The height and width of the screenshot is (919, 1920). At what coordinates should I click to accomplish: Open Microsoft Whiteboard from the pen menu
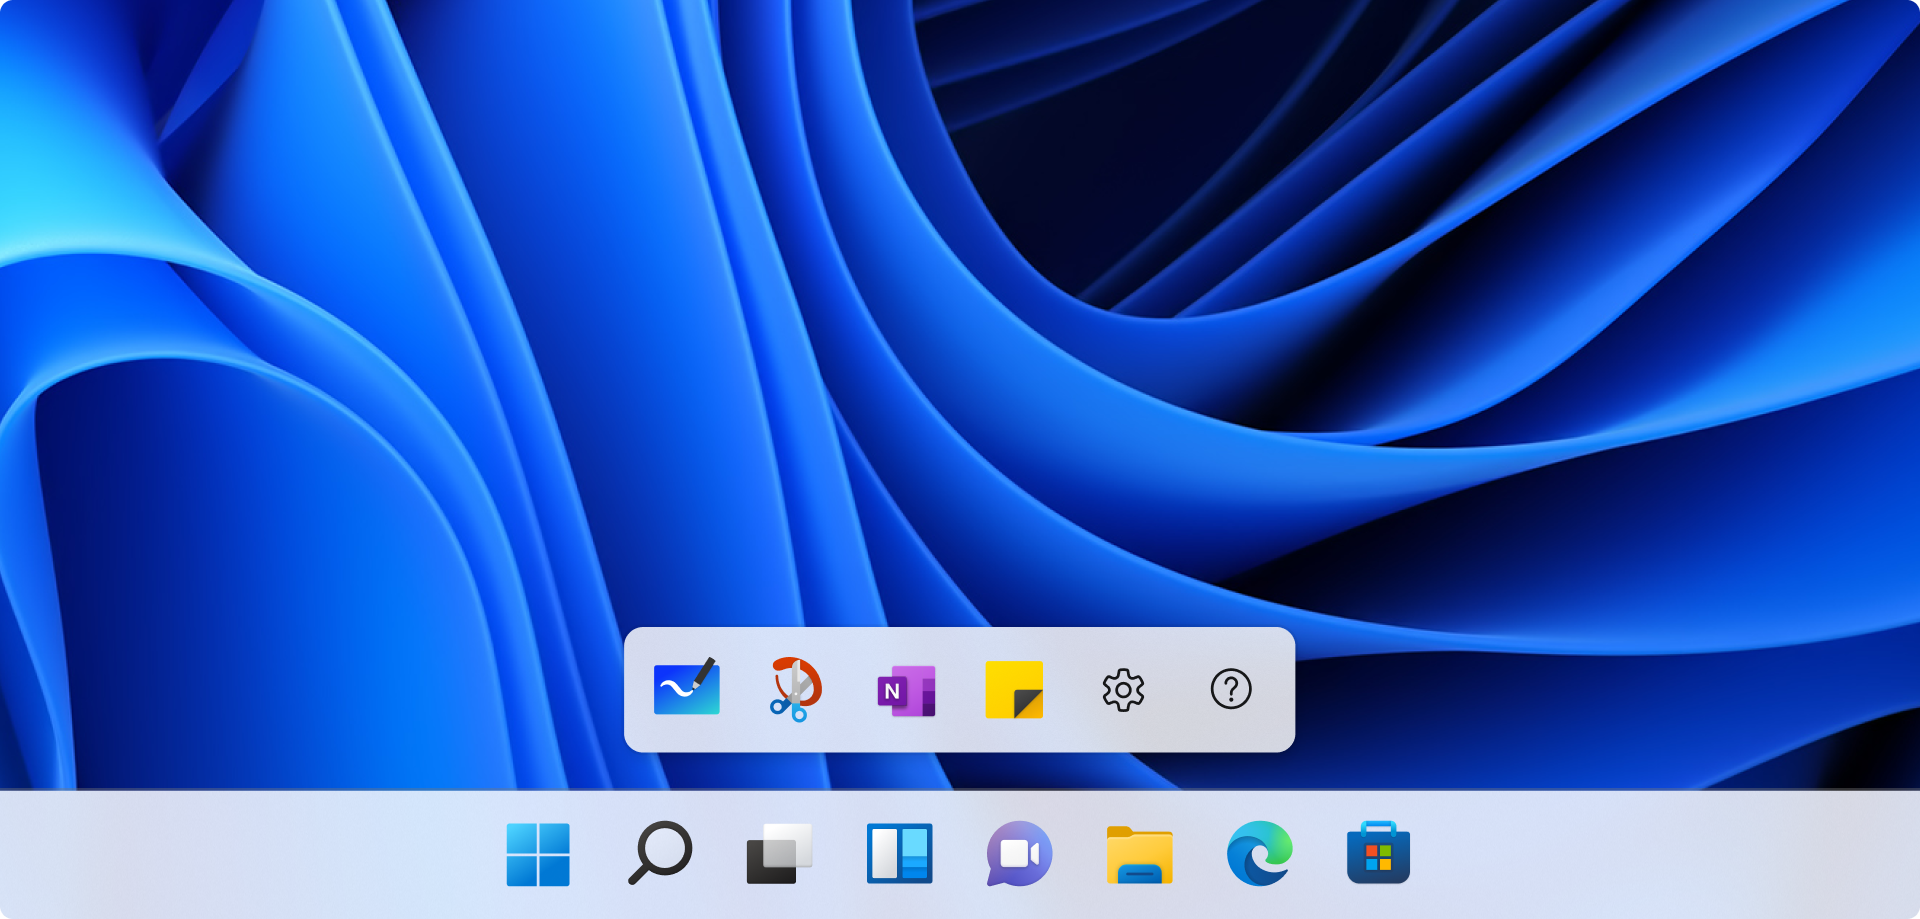click(x=686, y=687)
